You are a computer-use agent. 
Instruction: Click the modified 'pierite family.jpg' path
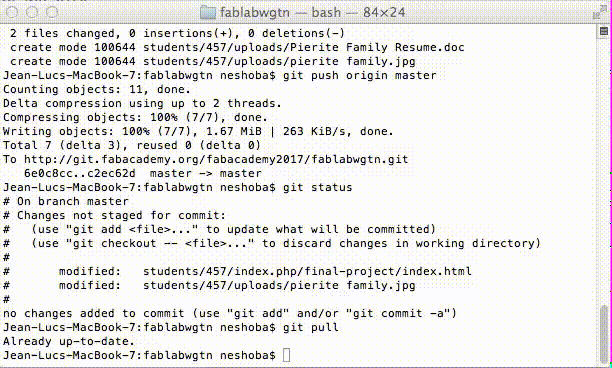pyautogui.click(x=279, y=285)
